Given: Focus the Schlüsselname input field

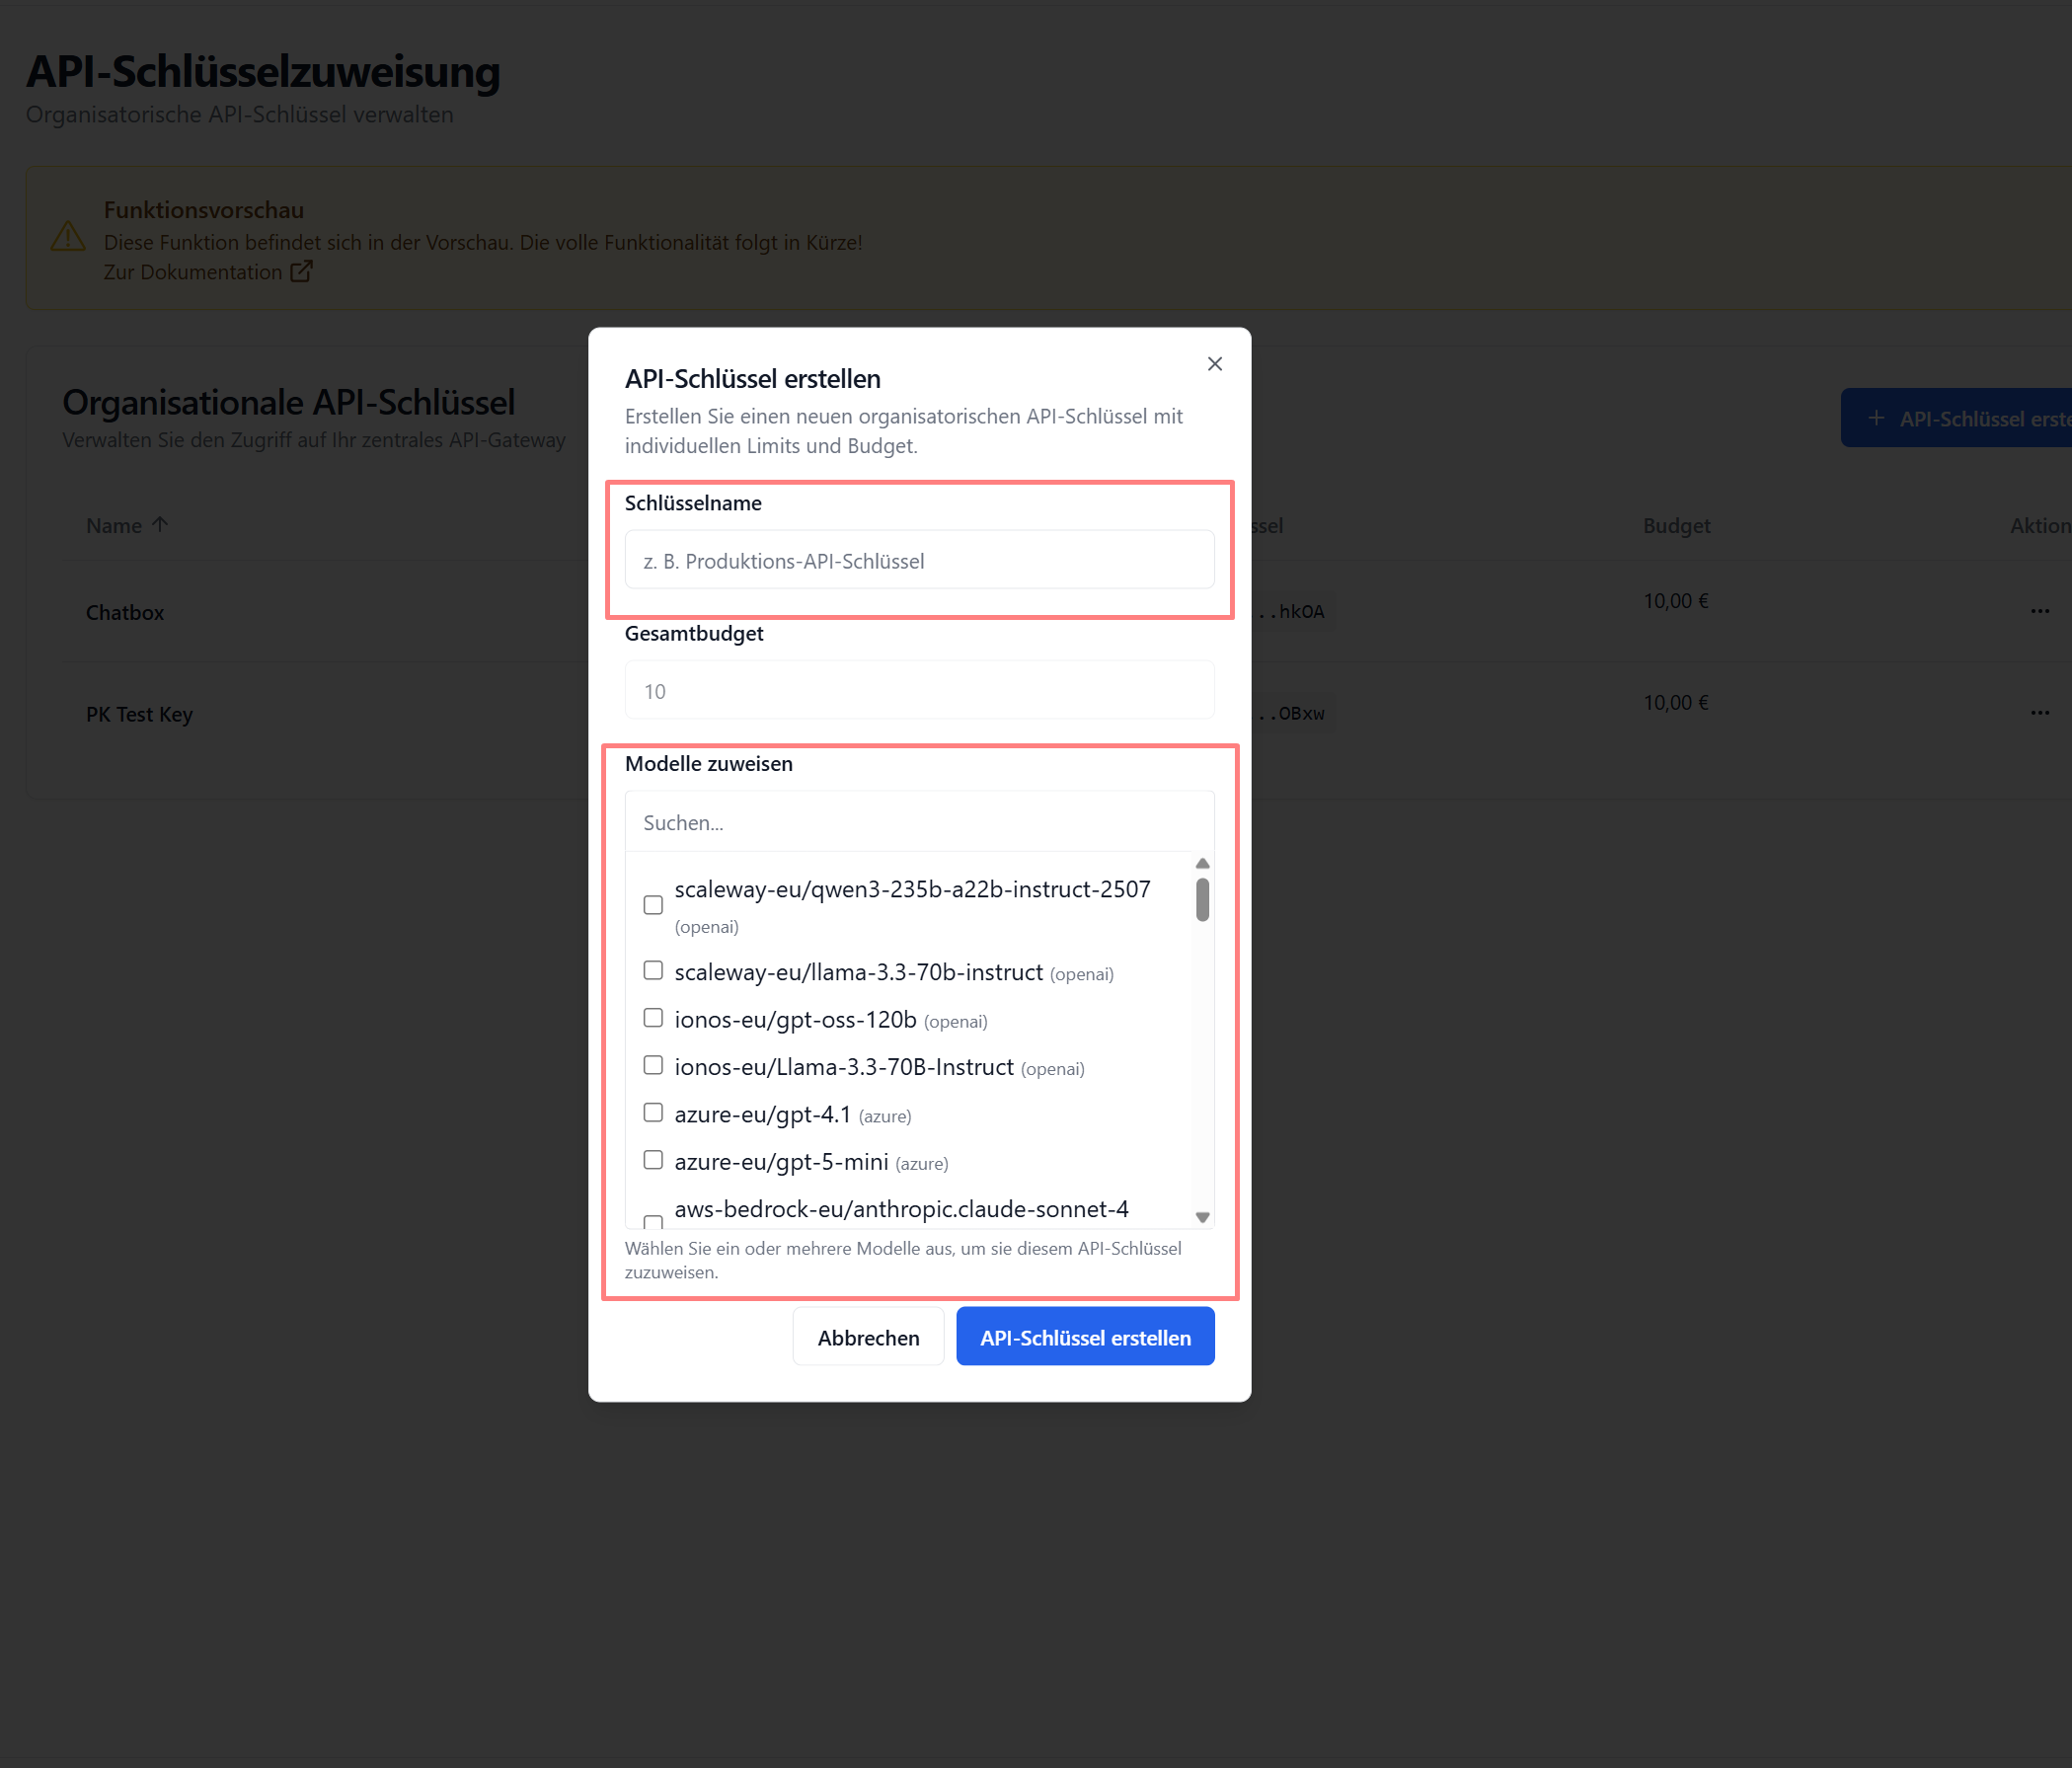Looking at the screenshot, I should pos(918,560).
